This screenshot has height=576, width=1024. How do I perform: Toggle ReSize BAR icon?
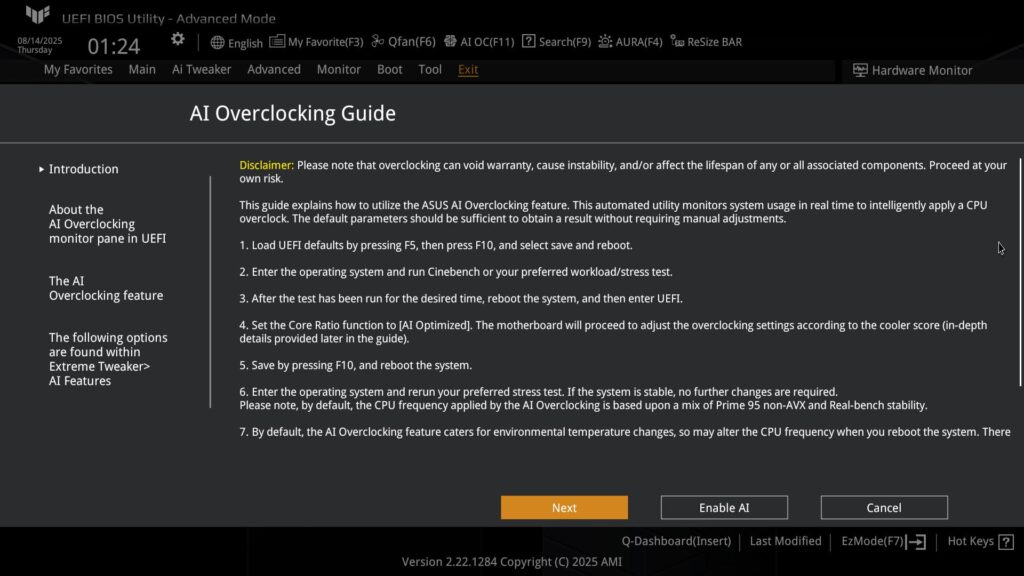click(677, 41)
